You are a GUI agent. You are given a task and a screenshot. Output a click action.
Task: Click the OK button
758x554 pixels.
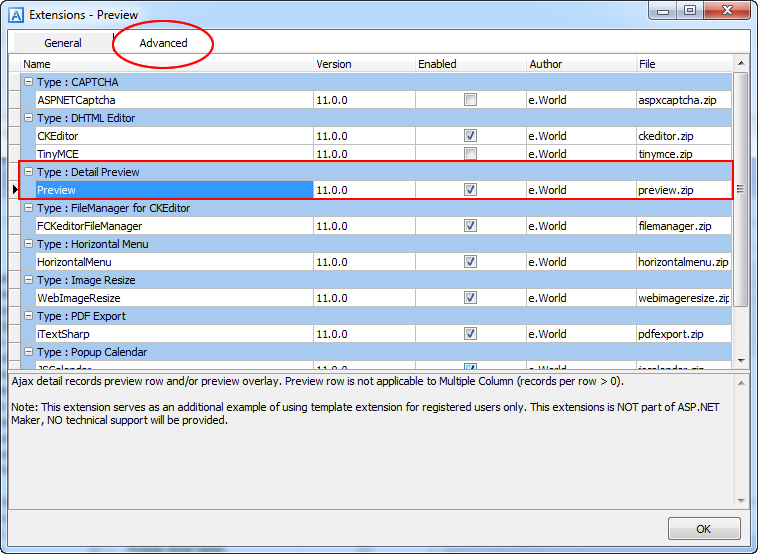(704, 529)
